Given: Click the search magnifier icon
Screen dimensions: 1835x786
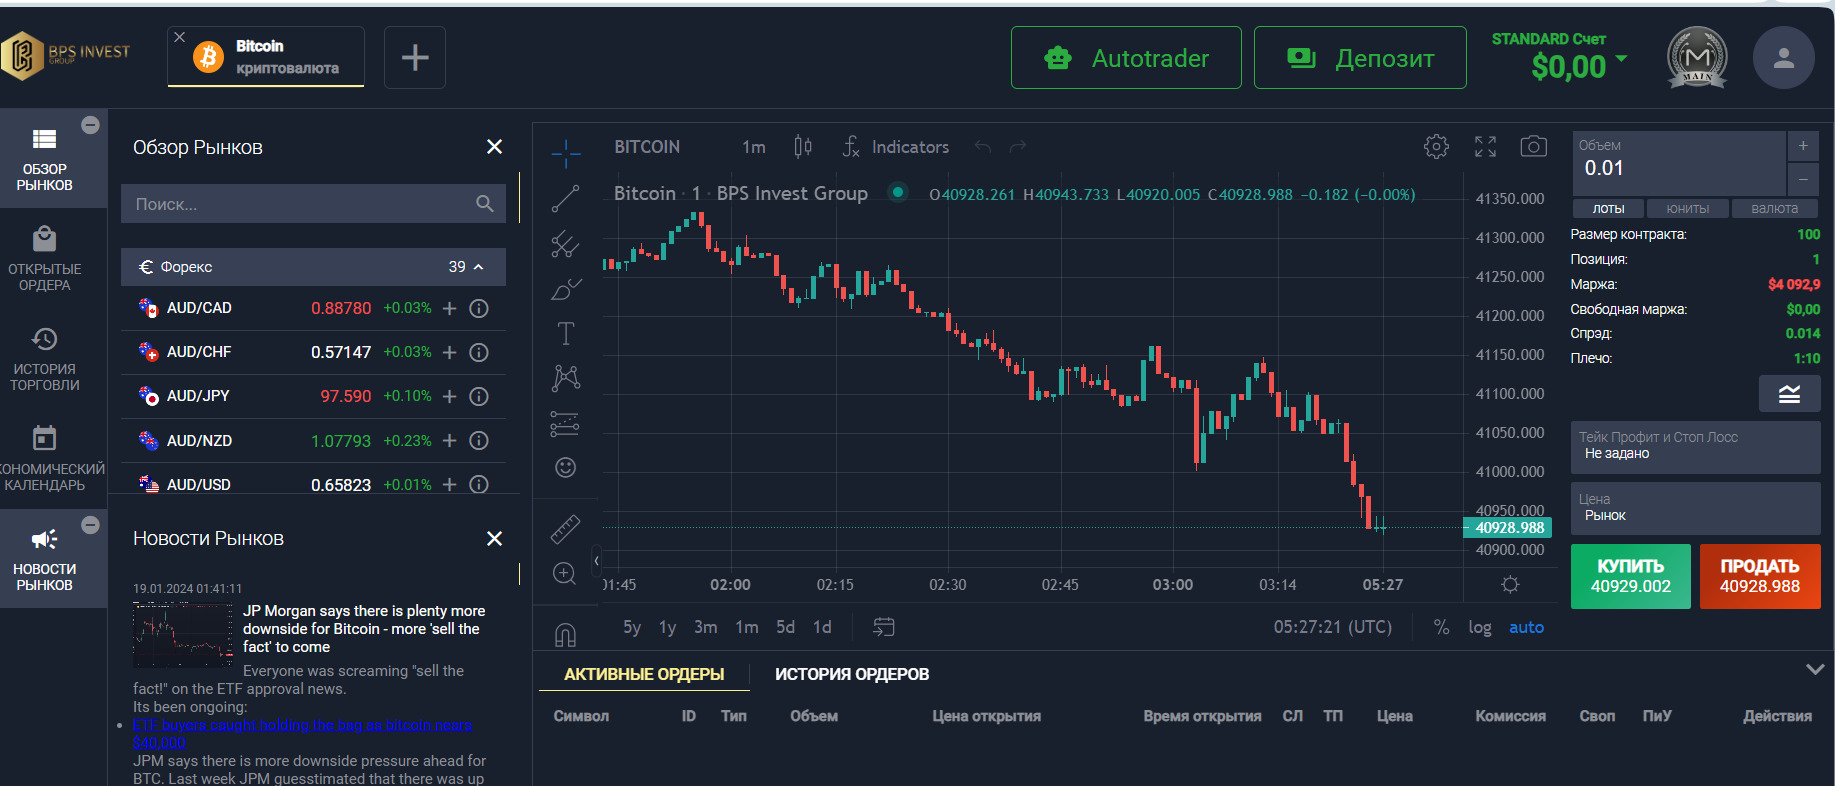Looking at the screenshot, I should click(485, 204).
